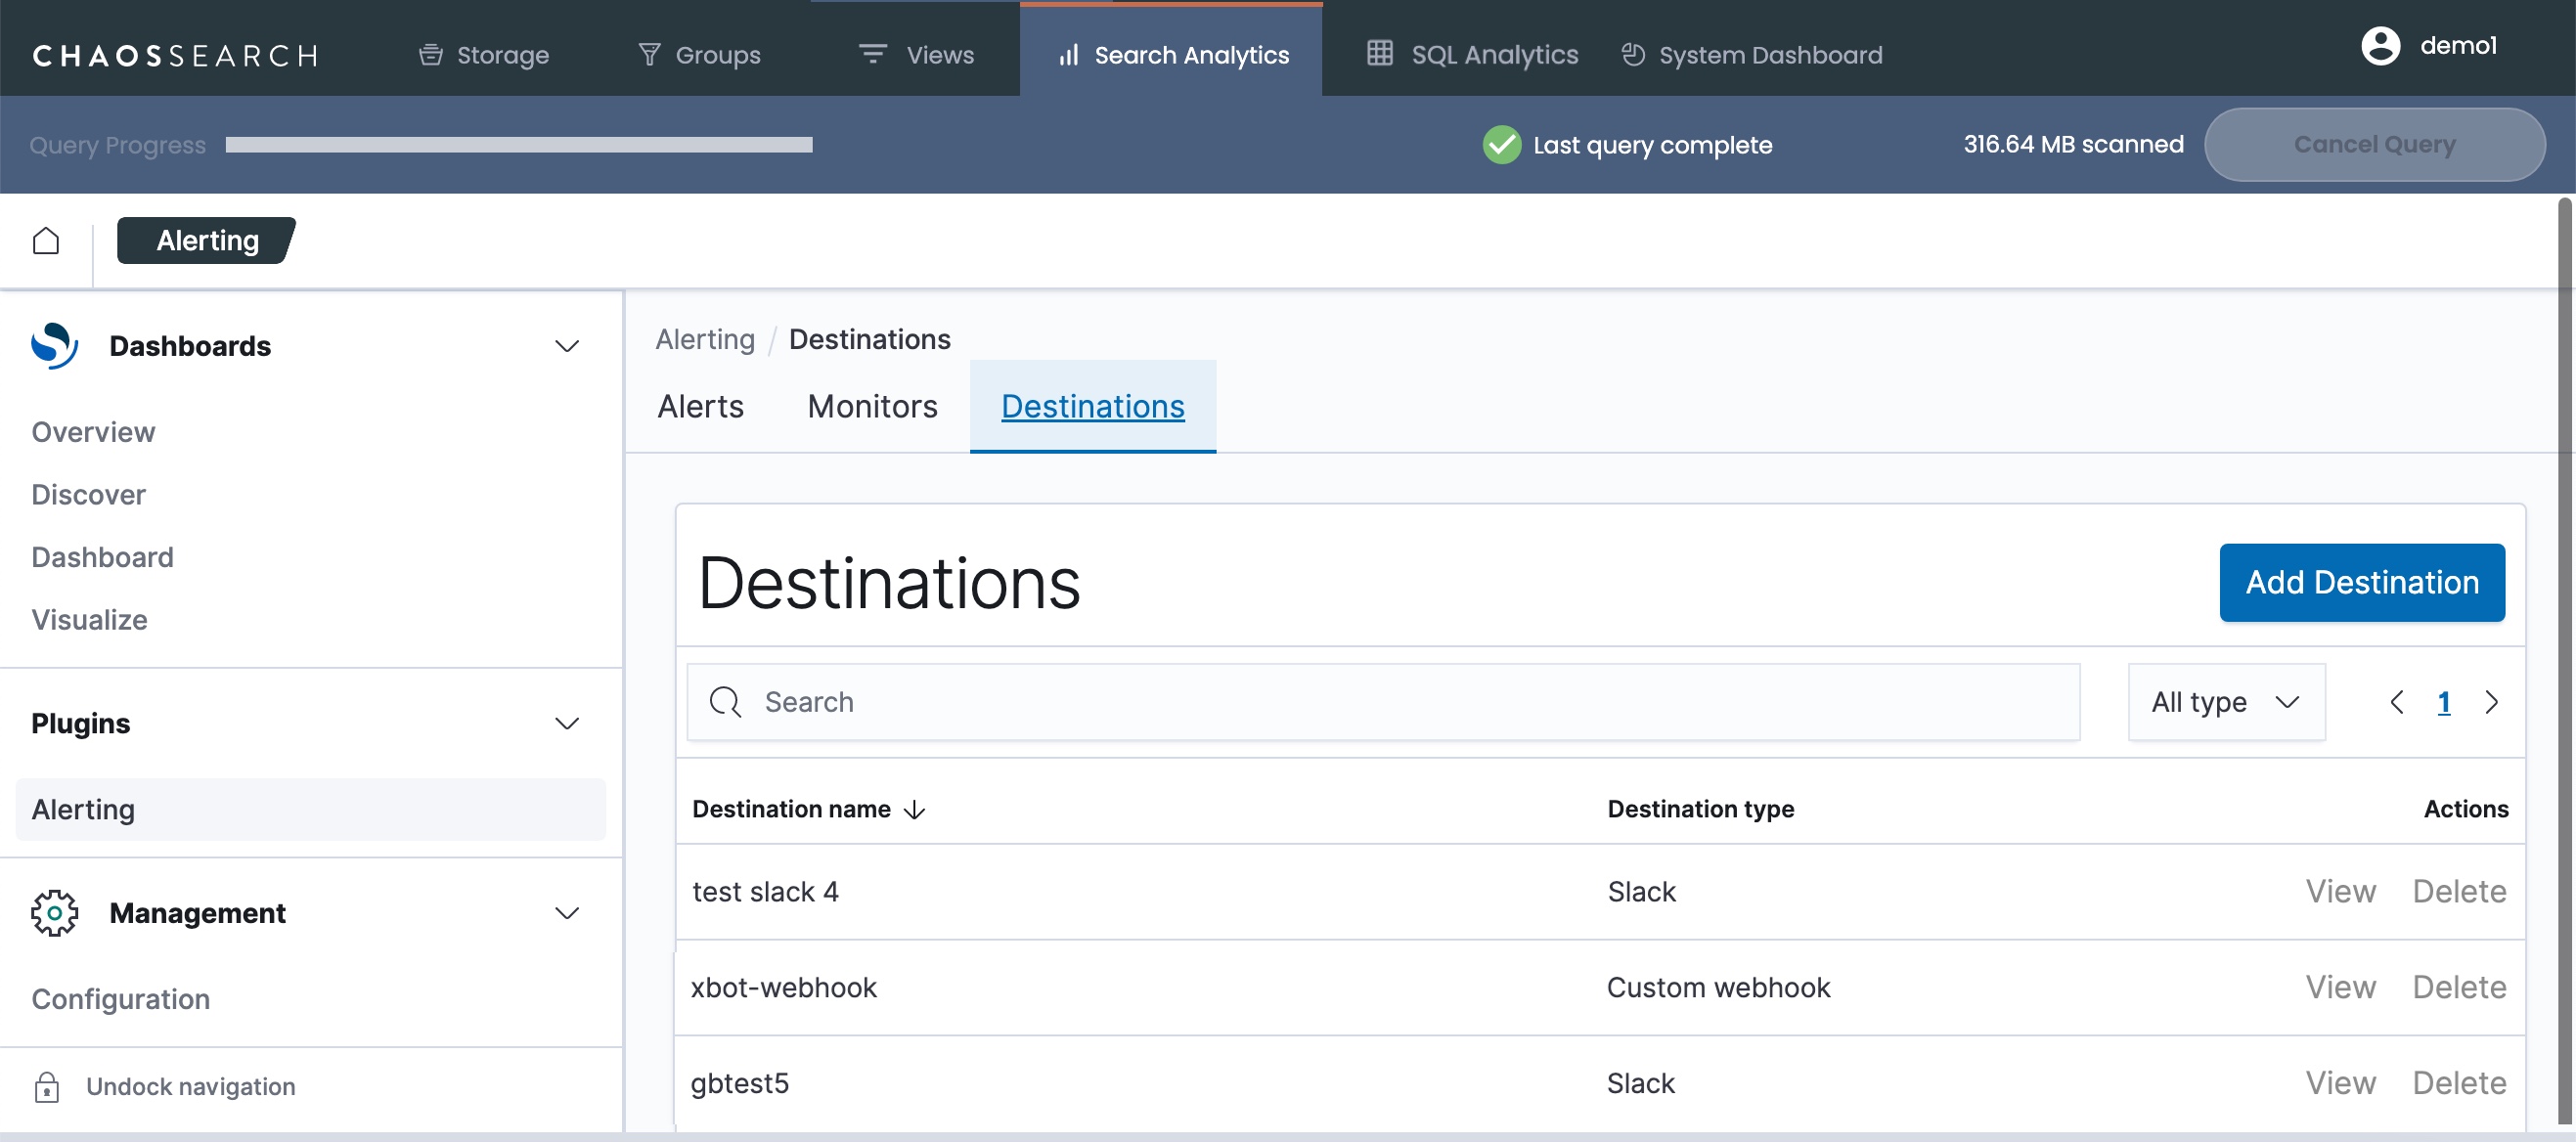Toggle the Undock navigation lock
The height and width of the screenshot is (1142, 2576).
(x=46, y=1087)
